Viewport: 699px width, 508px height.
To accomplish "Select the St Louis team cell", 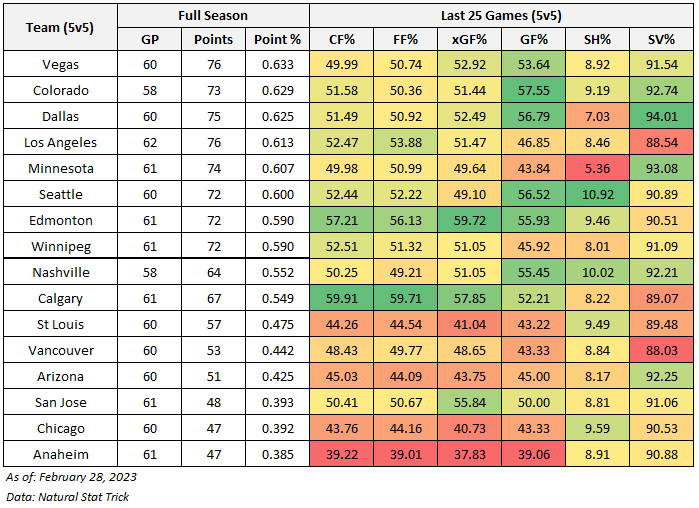I will pos(60,324).
